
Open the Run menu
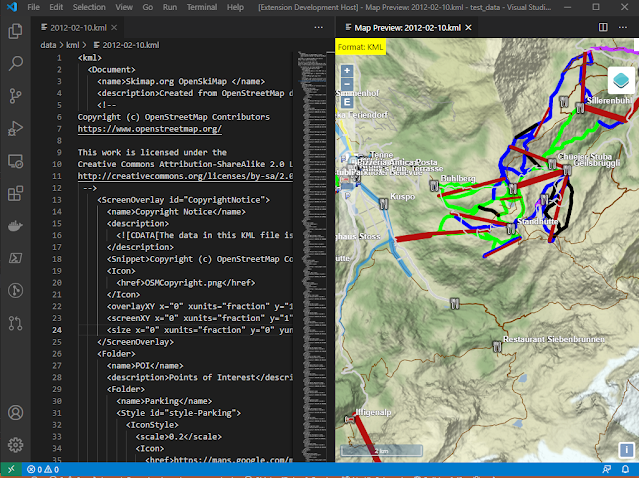(x=170, y=7)
